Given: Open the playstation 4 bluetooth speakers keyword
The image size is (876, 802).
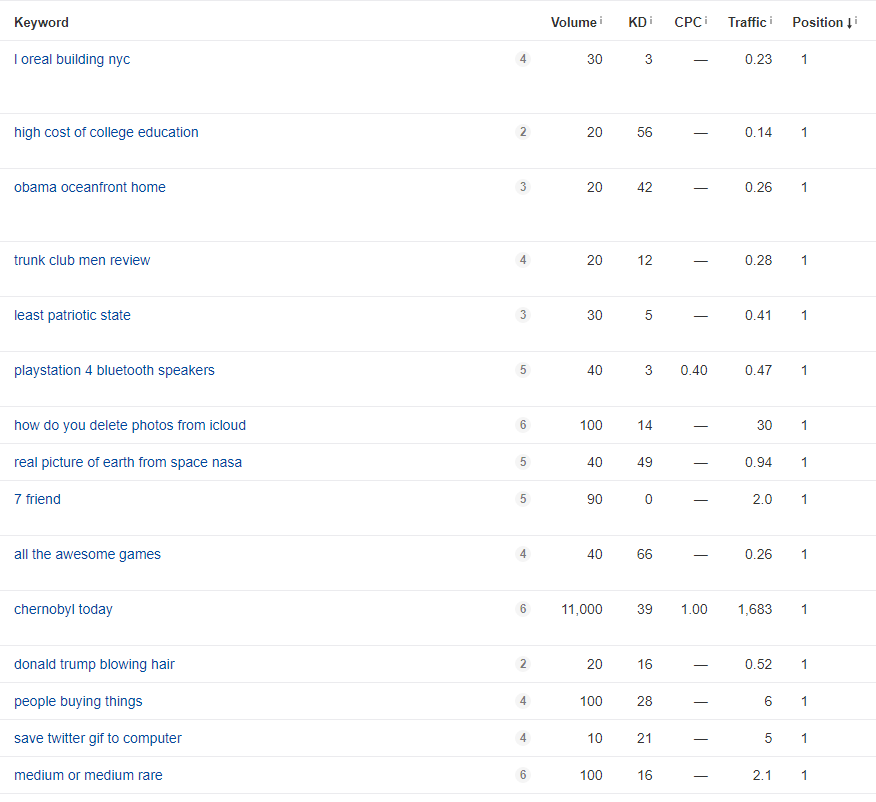Looking at the screenshot, I should coord(114,370).
